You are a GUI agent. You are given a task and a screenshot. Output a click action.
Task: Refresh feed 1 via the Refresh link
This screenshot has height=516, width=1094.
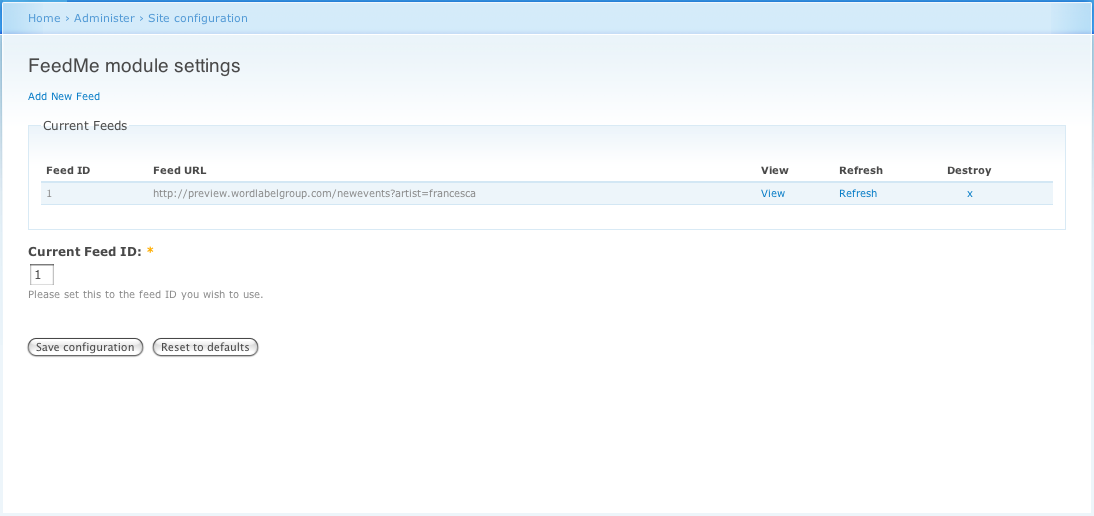point(857,194)
